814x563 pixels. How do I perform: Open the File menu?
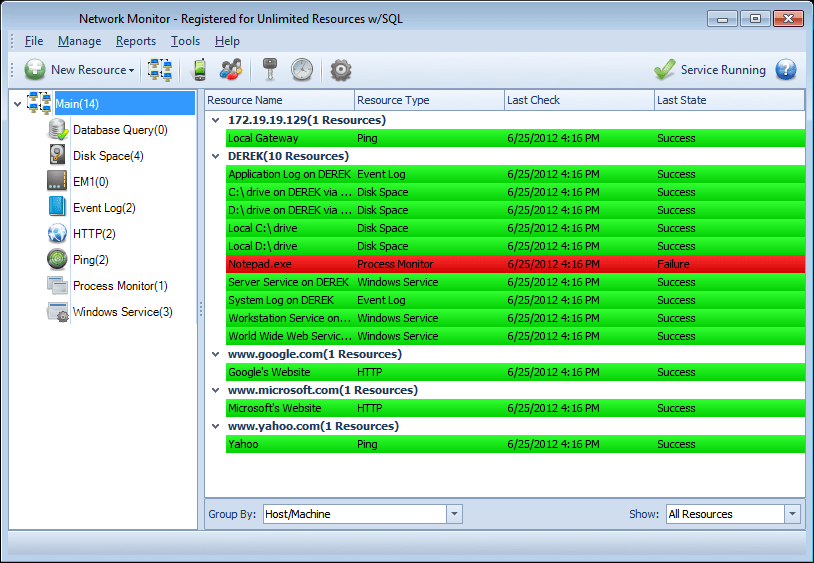tap(34, 41)
